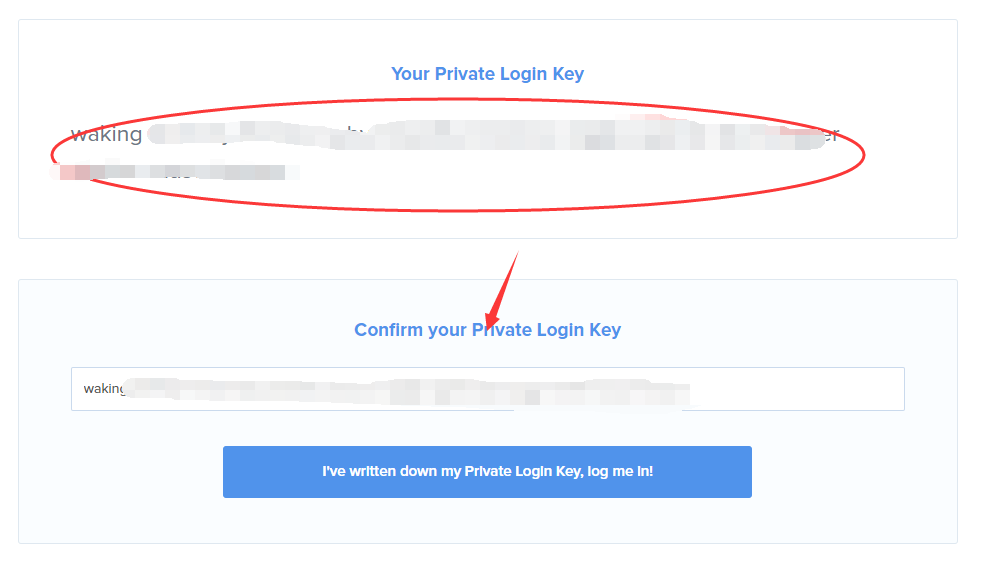Click the empty right end of the confirm field
This screenshot has height=580, width=986.
tap(800, 389)
